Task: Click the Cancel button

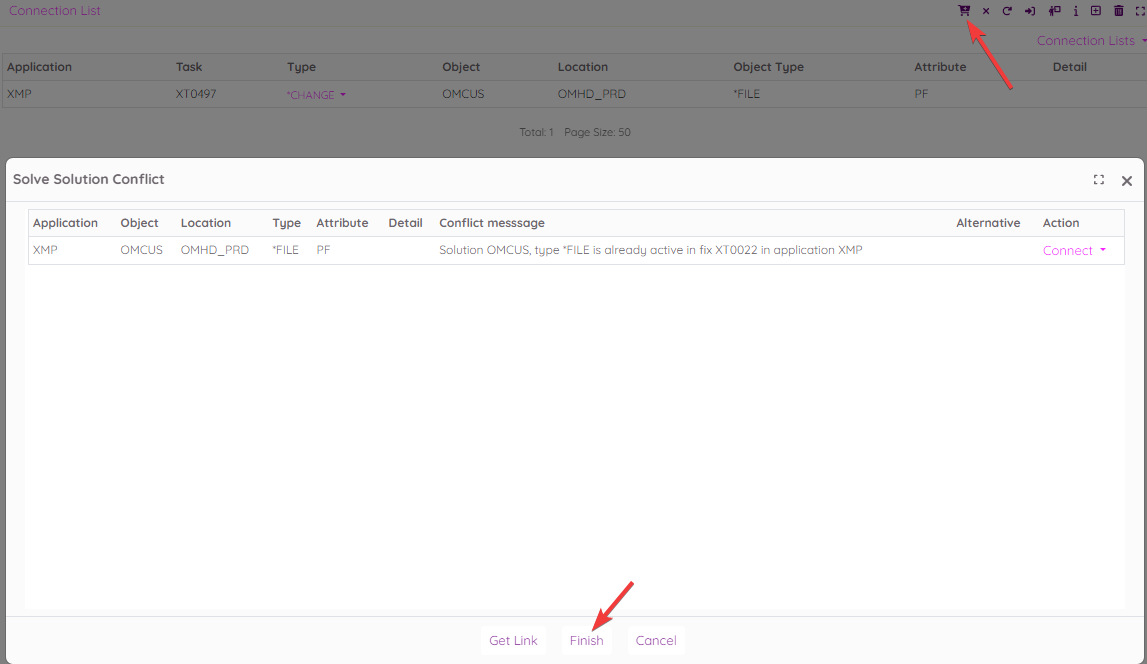Action: pos(656,641)
